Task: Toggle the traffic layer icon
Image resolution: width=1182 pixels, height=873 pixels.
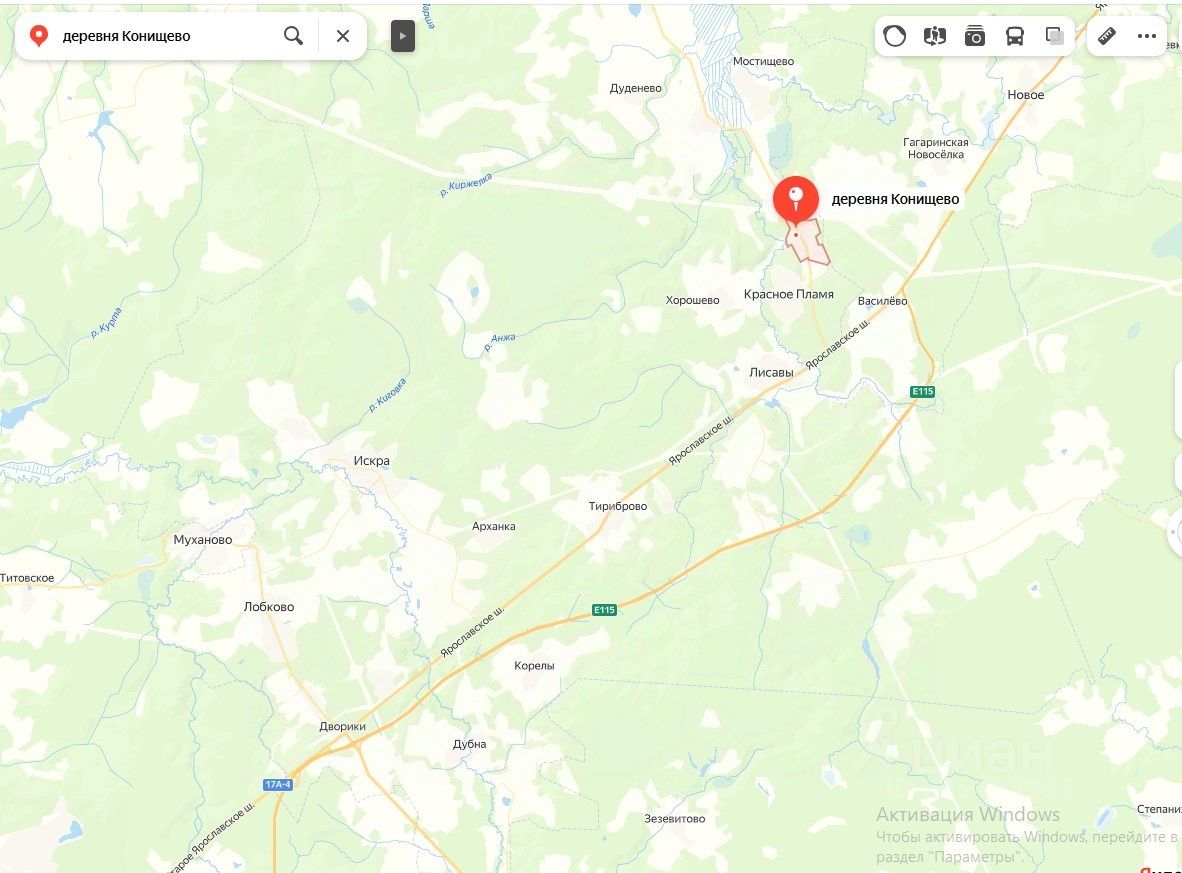Action: click(x=895, y=35)
